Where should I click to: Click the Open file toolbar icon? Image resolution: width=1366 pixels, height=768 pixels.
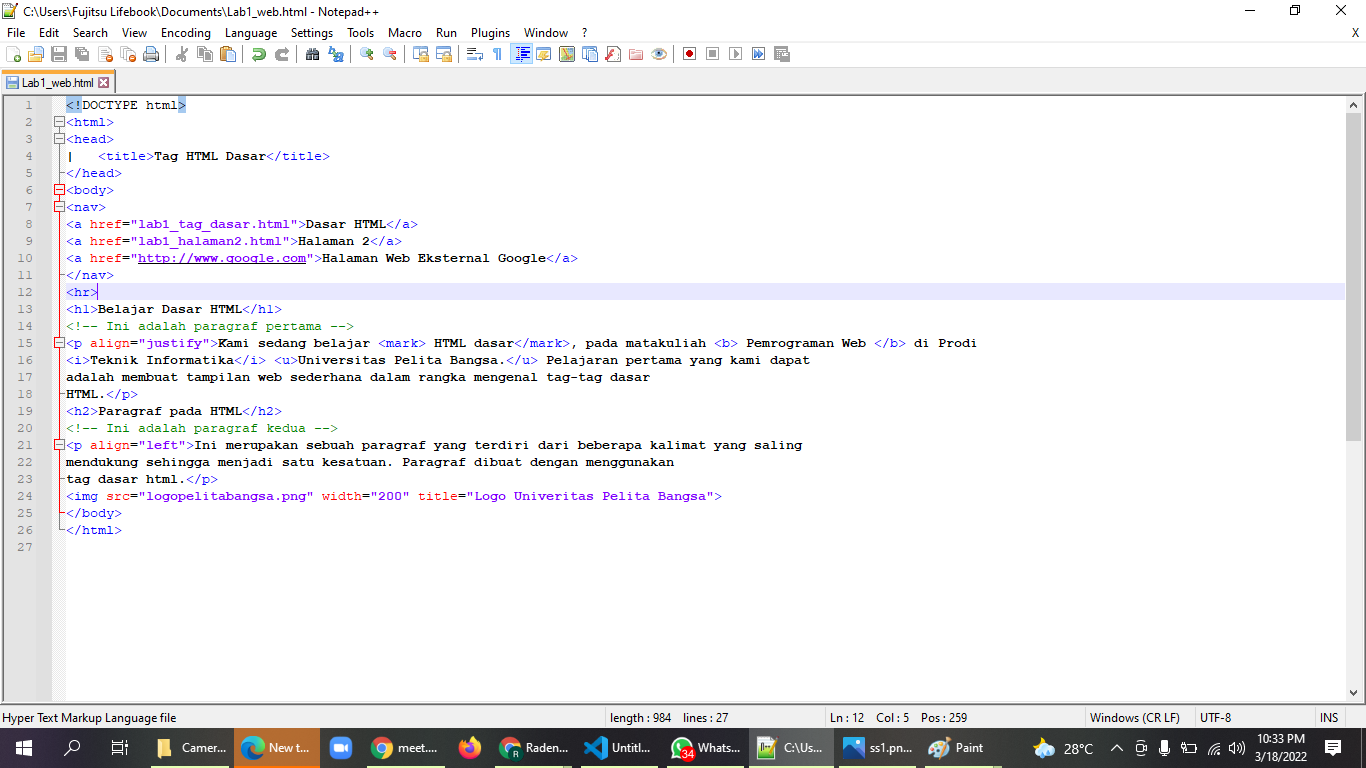click(36, 54)
